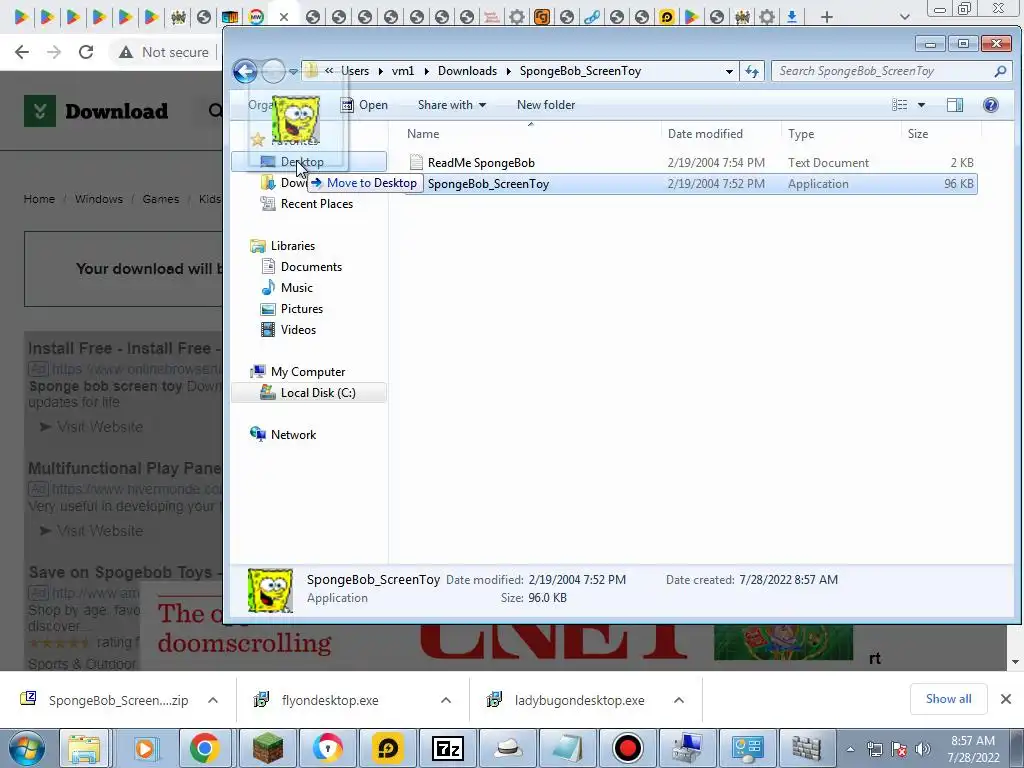Expand options for ladybugondesktop.exe download

point(679,700)
